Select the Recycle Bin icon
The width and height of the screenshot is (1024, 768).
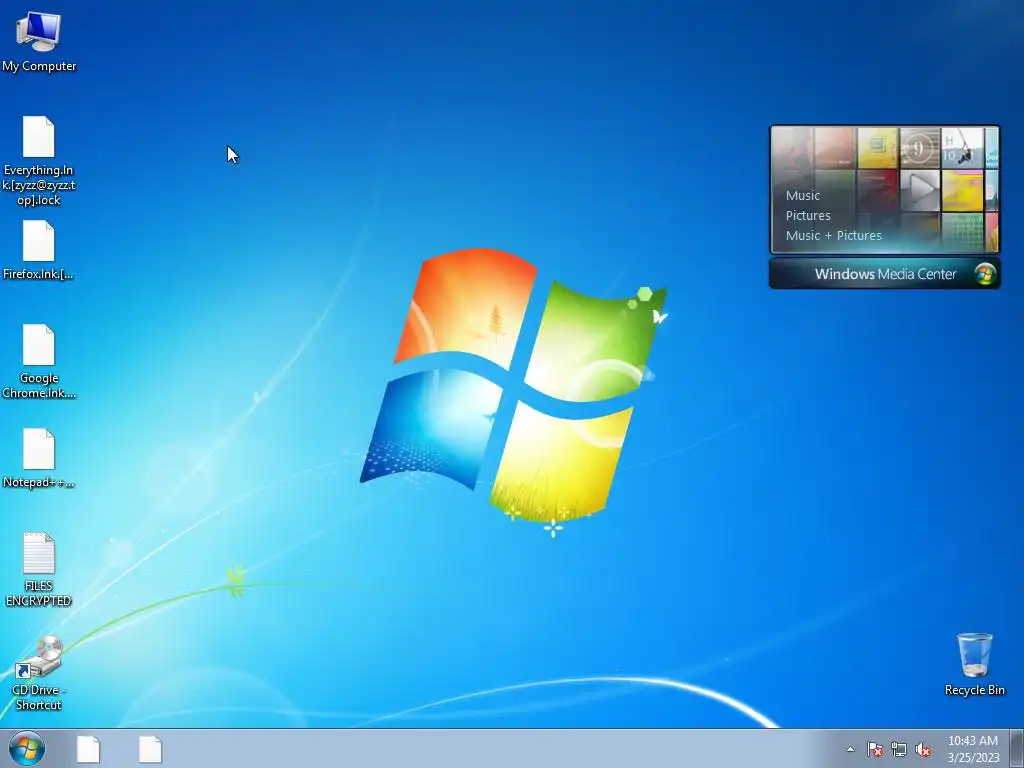pyautogui.click(x=974, y=664)
